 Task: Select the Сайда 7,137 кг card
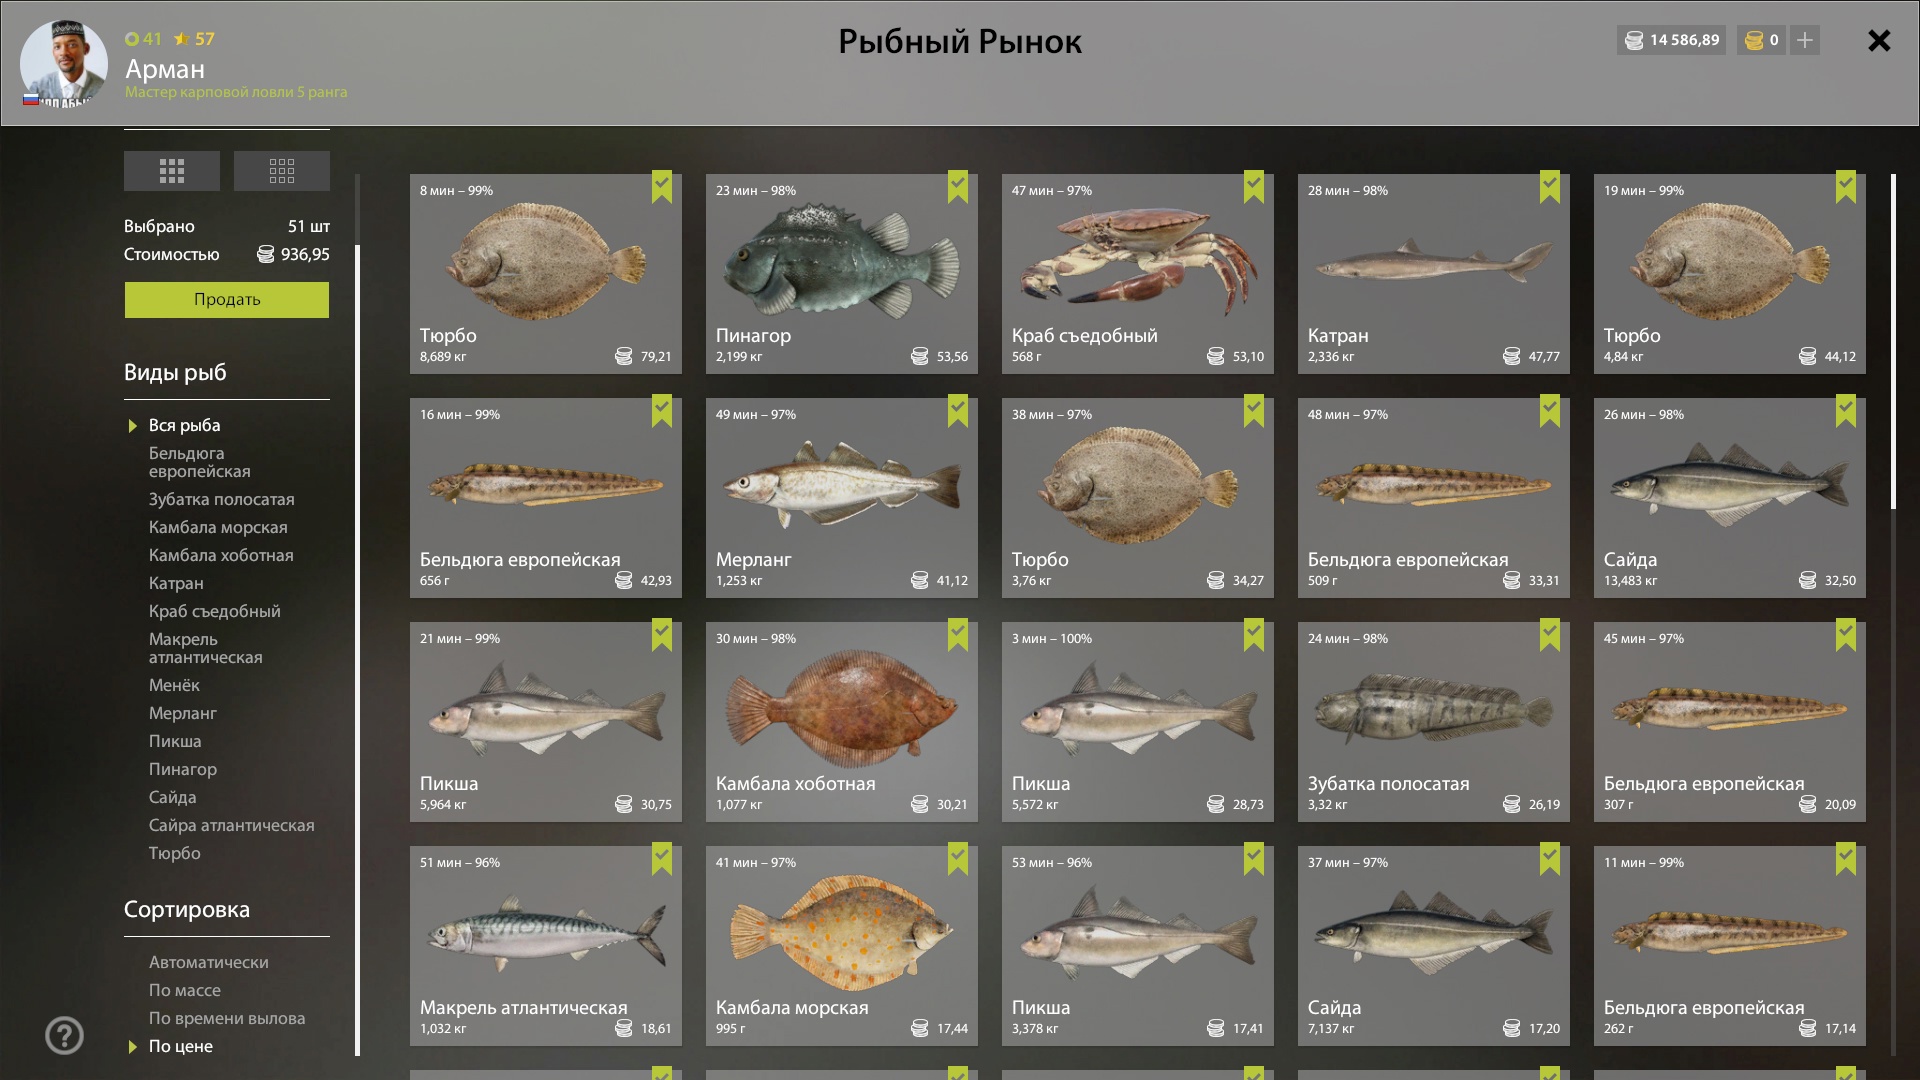point(1434,946)
